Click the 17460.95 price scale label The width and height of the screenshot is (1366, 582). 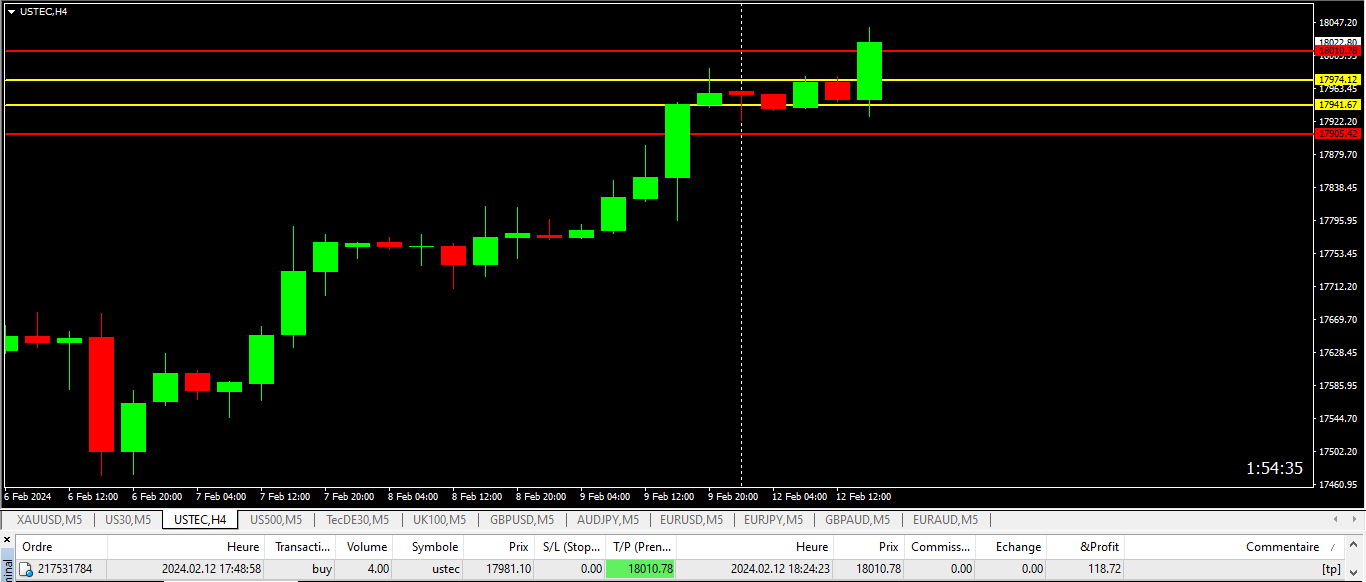point(1338,484)
